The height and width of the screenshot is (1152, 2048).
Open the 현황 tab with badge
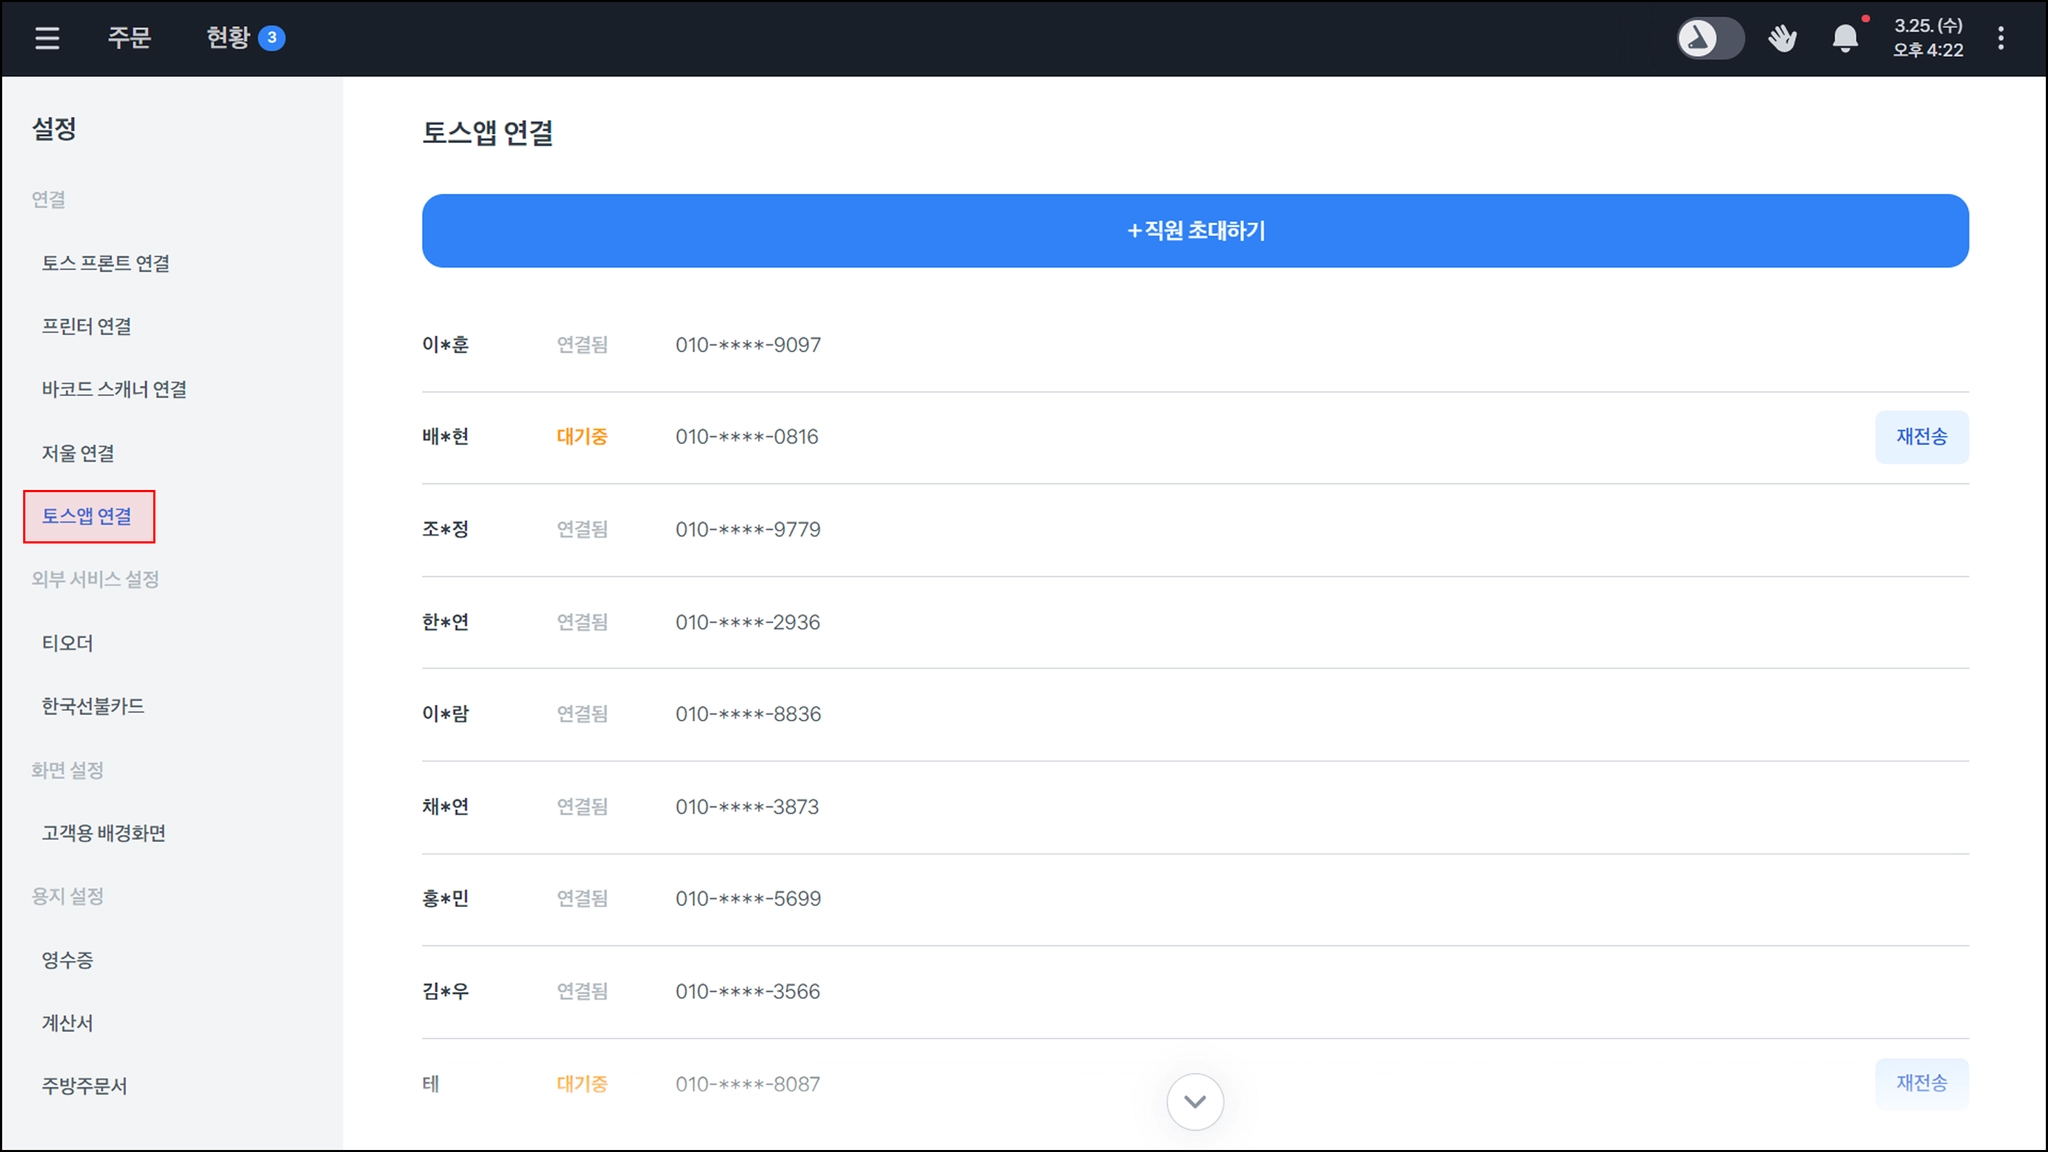(x=244, y=38)
